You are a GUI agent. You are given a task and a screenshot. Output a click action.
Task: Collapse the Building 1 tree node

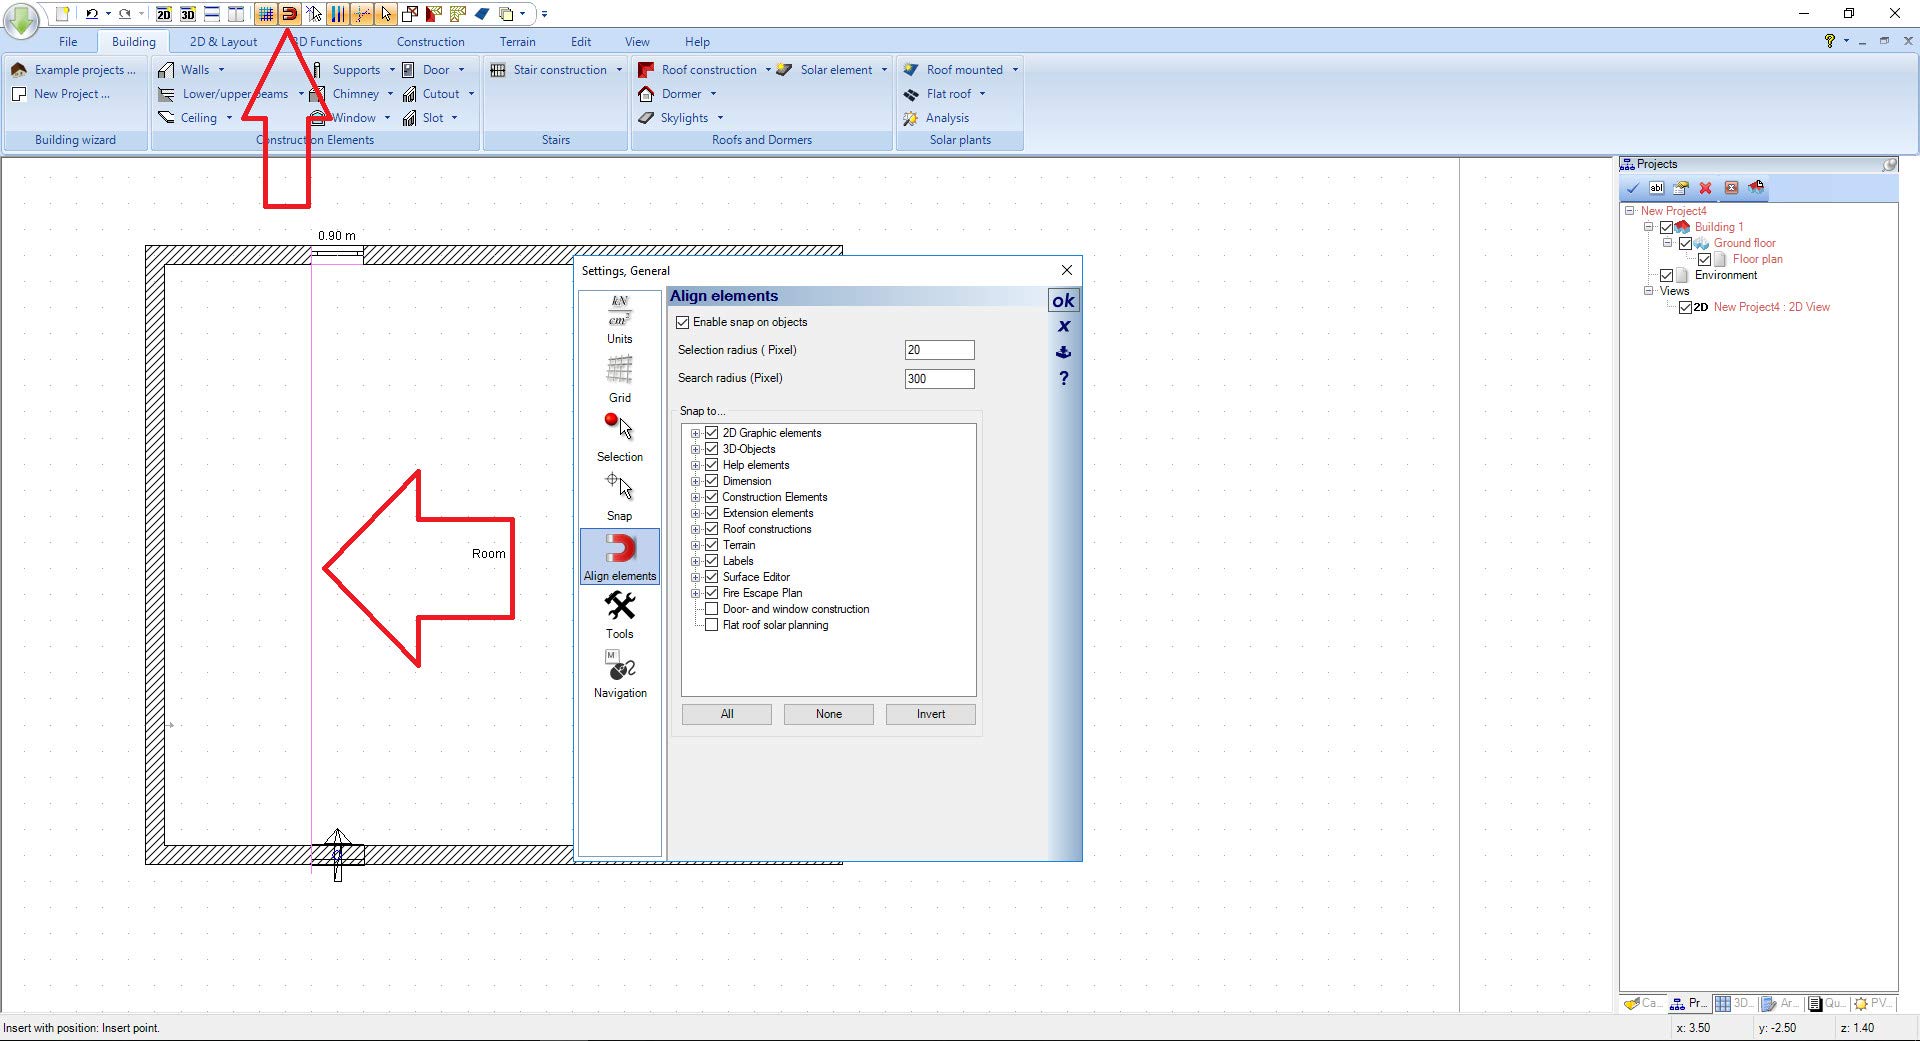(1648, 227)
